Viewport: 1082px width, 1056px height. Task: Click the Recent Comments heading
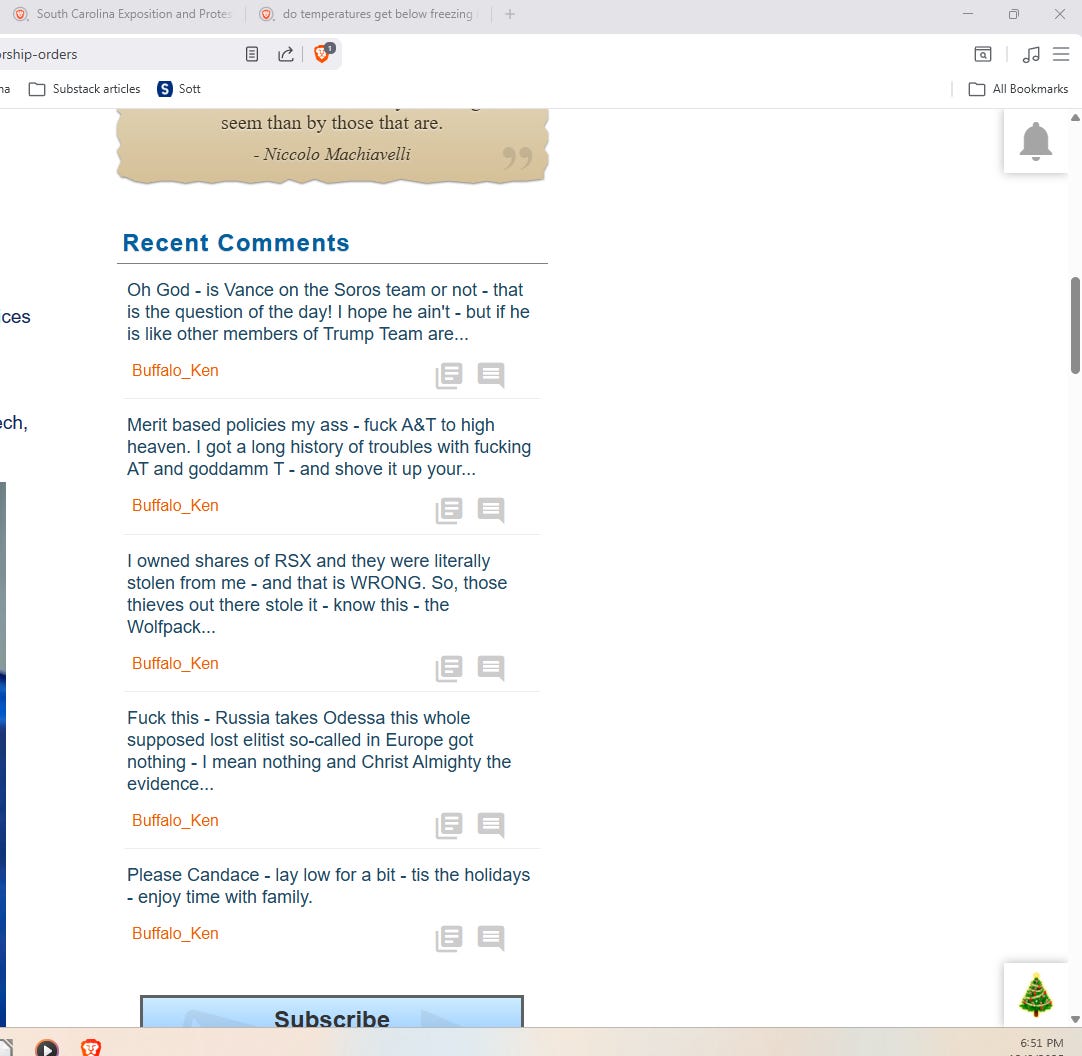236,243
